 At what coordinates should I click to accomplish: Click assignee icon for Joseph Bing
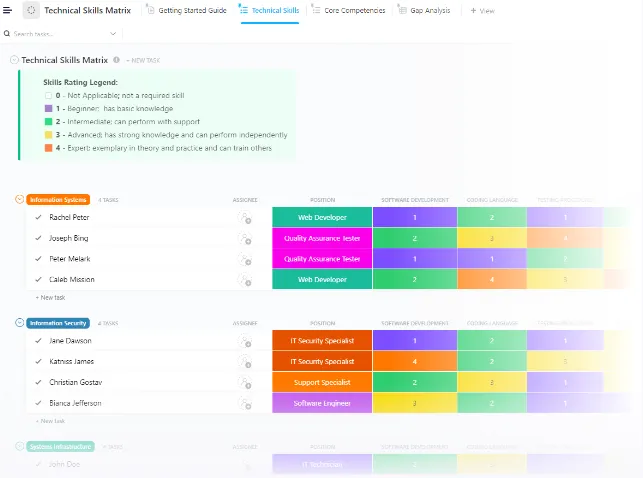pyautogui.click(x=245, y=239)
